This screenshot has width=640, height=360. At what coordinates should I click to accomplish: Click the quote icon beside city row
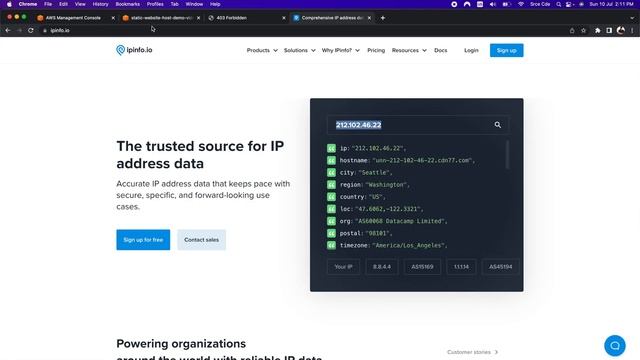tap(331, 173)
